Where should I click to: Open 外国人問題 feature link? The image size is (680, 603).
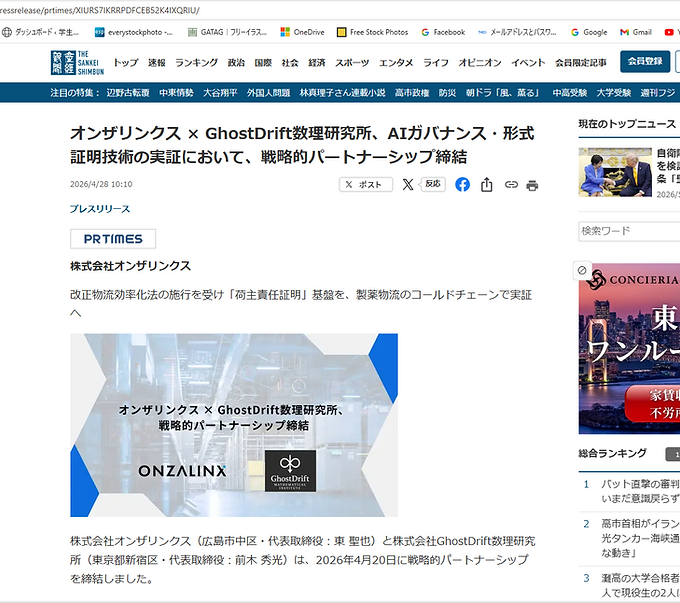(x=268, y=93)
